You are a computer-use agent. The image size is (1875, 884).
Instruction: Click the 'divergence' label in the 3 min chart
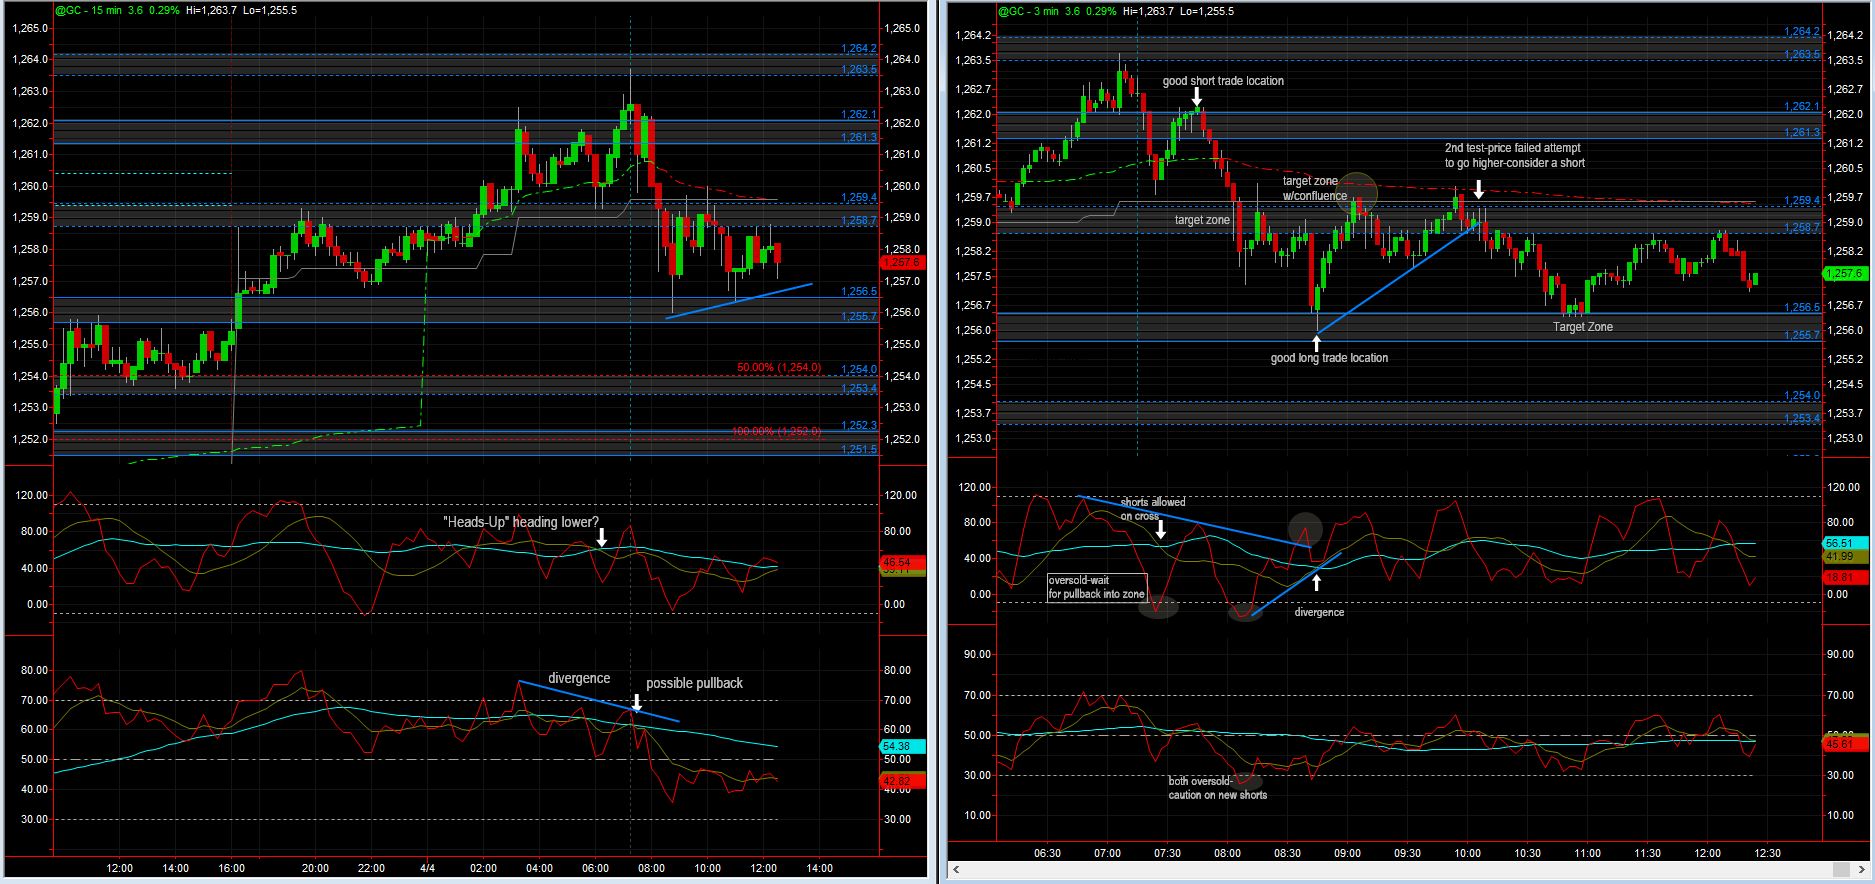(1319, 612)
